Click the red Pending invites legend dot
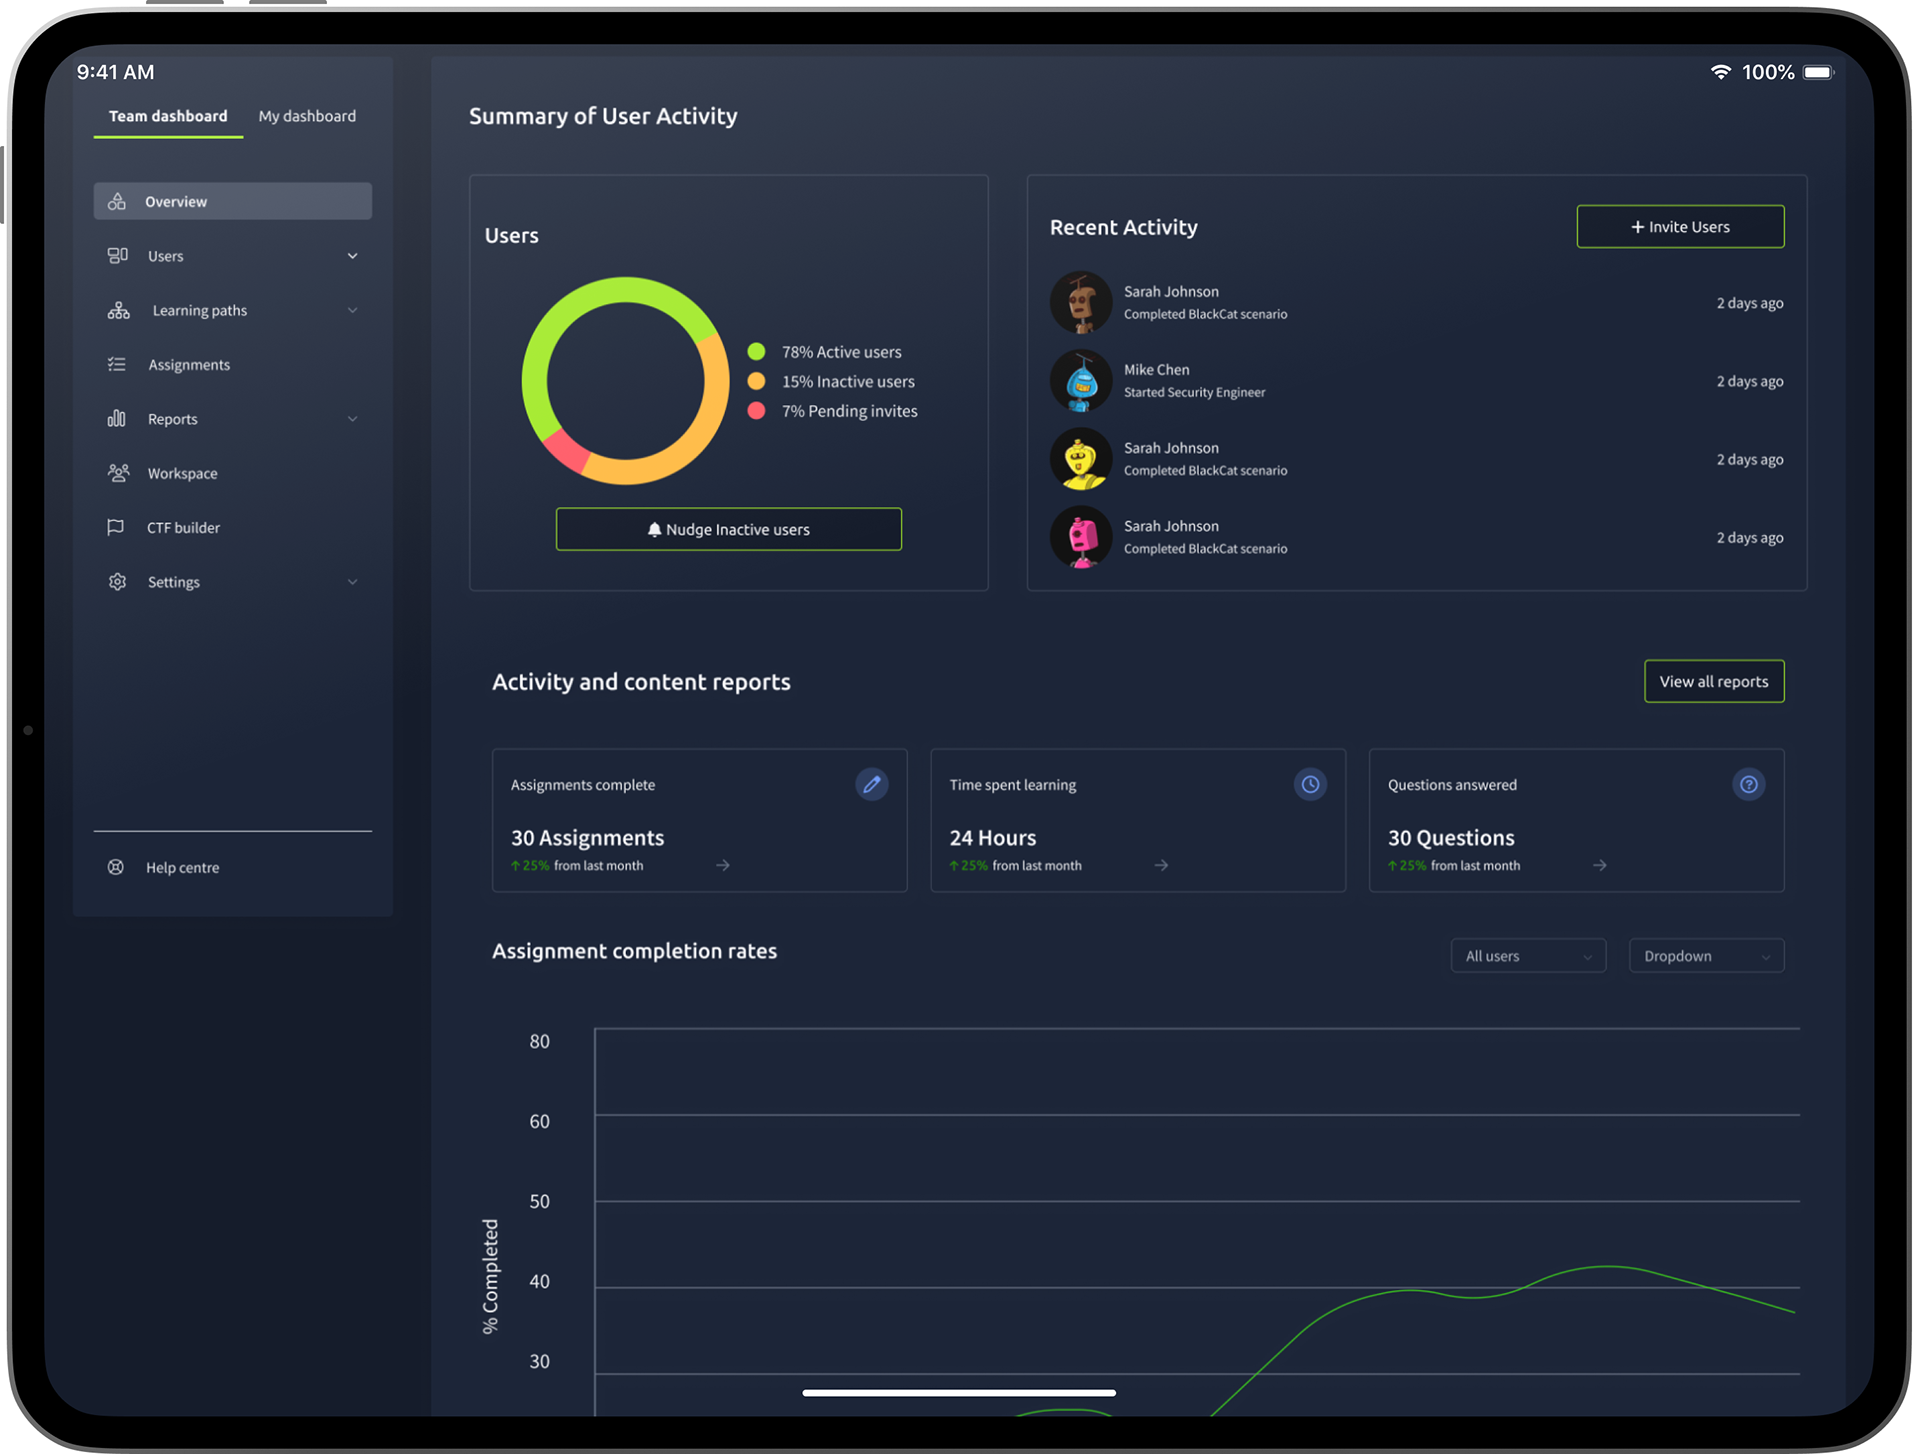 click(x=756, y=411)
